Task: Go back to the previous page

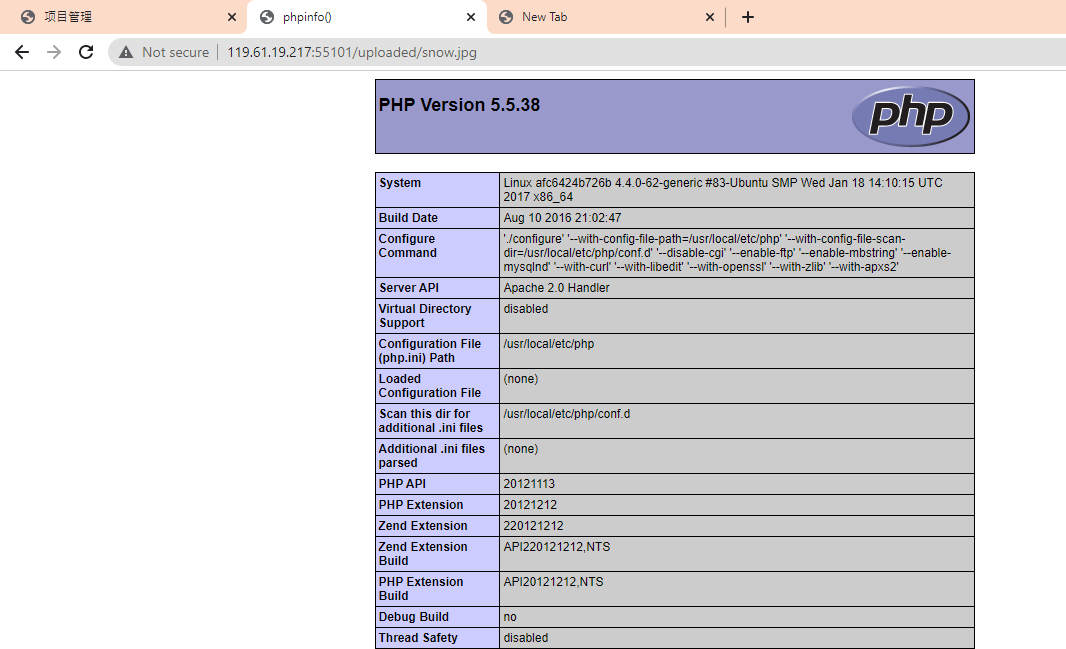Action: 22,52
